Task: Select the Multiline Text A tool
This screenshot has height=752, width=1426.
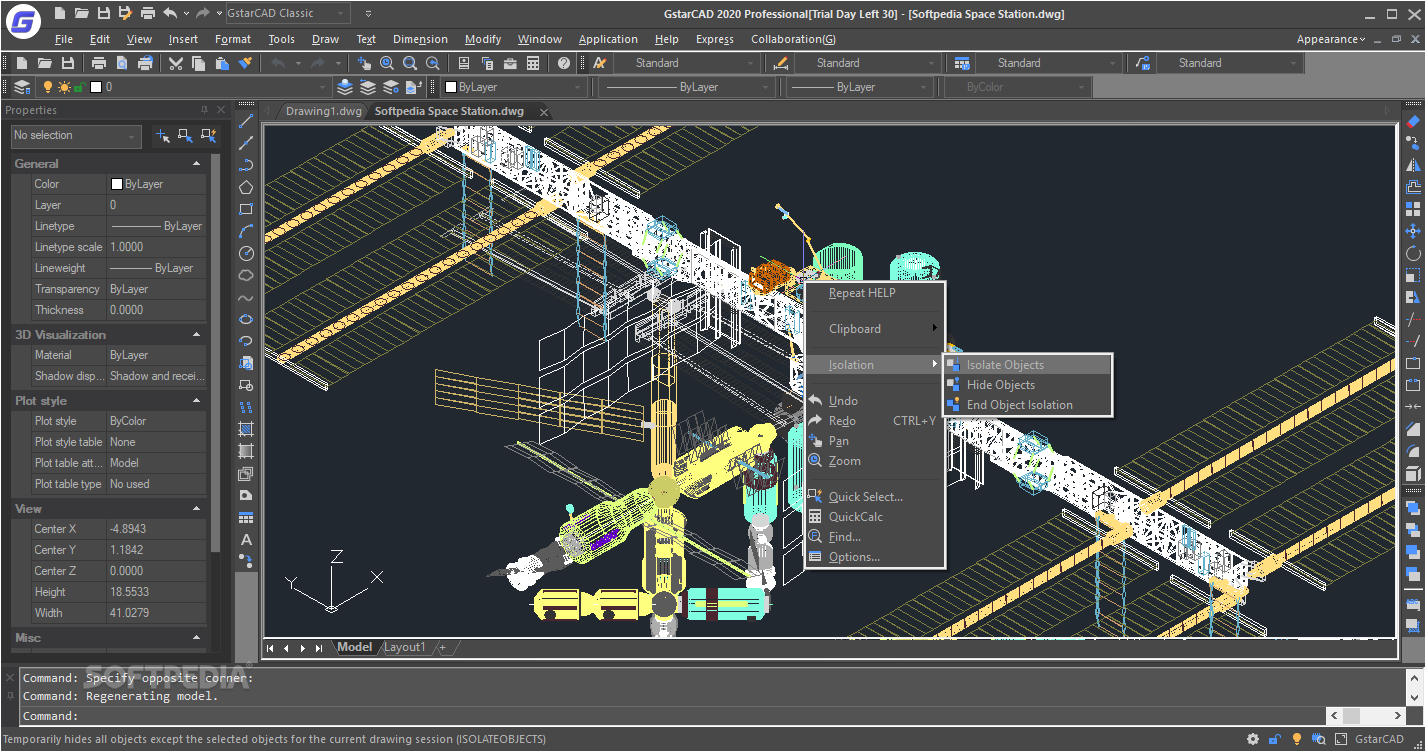Action: click(246, 539)
